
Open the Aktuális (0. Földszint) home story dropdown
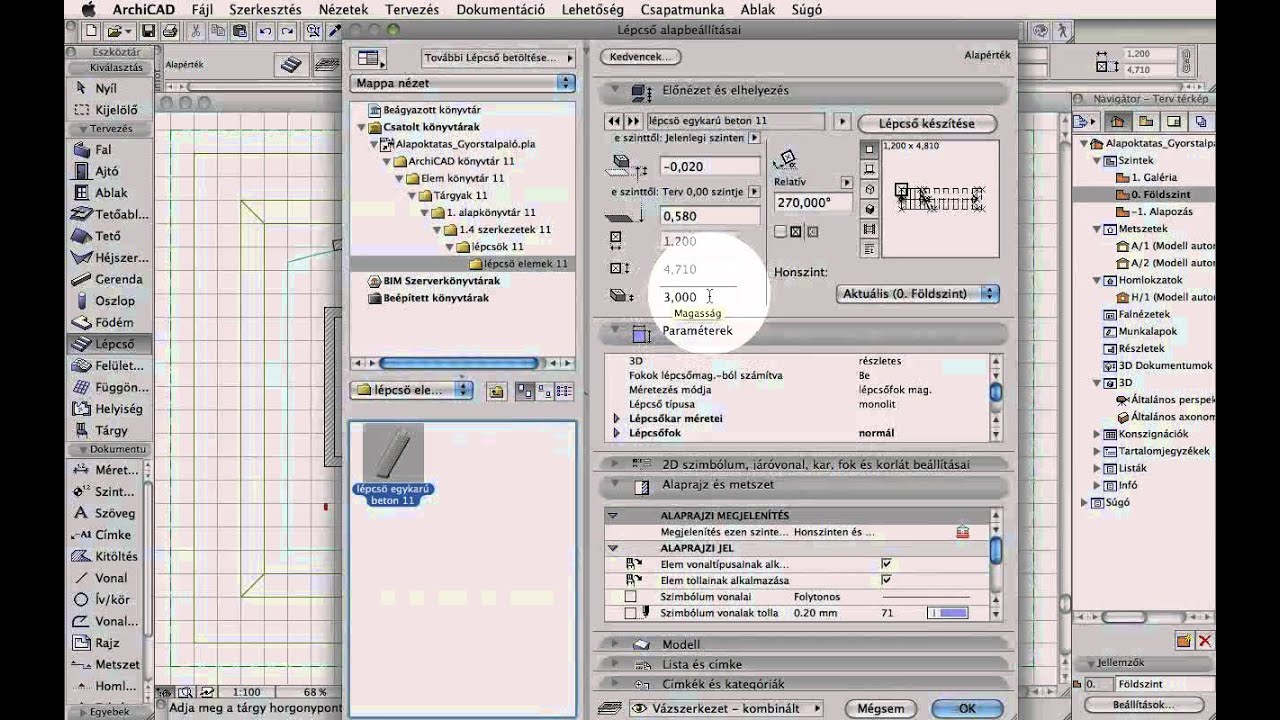(917, 294)
